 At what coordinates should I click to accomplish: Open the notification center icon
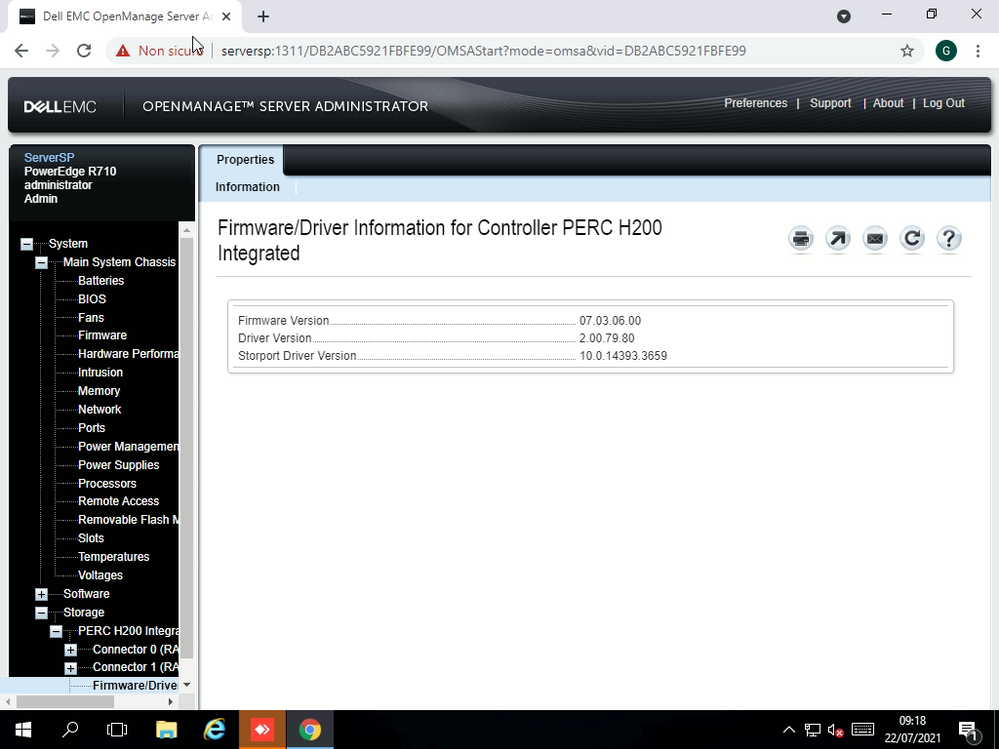(968, 731)
